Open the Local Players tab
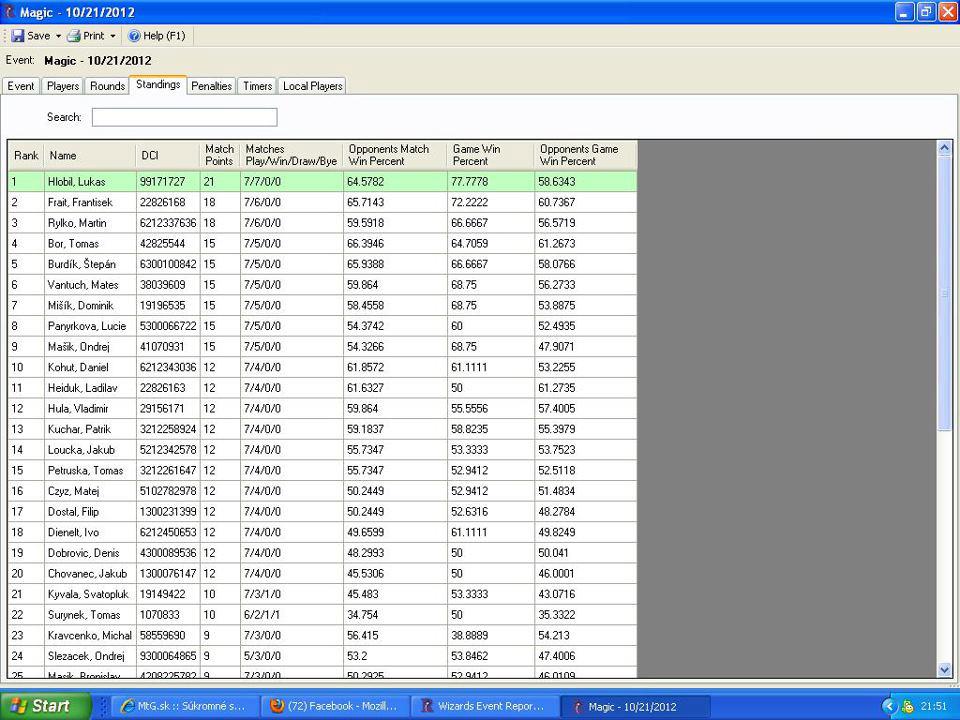The height and width of the screenshot is (720, 960). [312, 86]
